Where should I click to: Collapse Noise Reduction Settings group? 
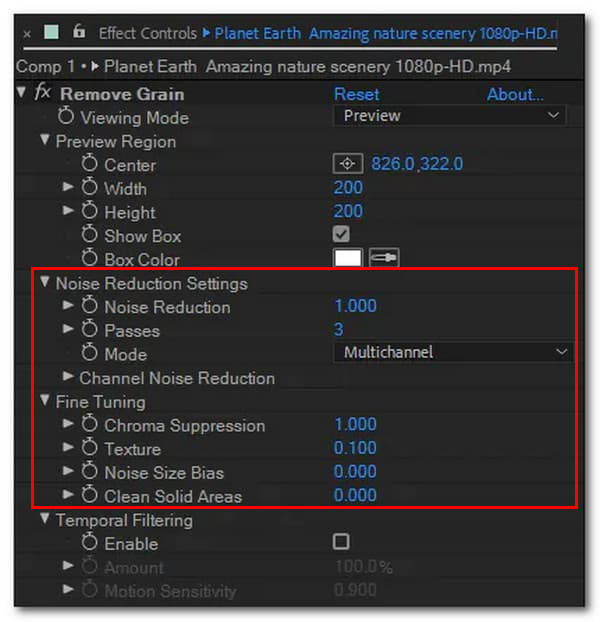pyautogui.click(x=45, y=282)
